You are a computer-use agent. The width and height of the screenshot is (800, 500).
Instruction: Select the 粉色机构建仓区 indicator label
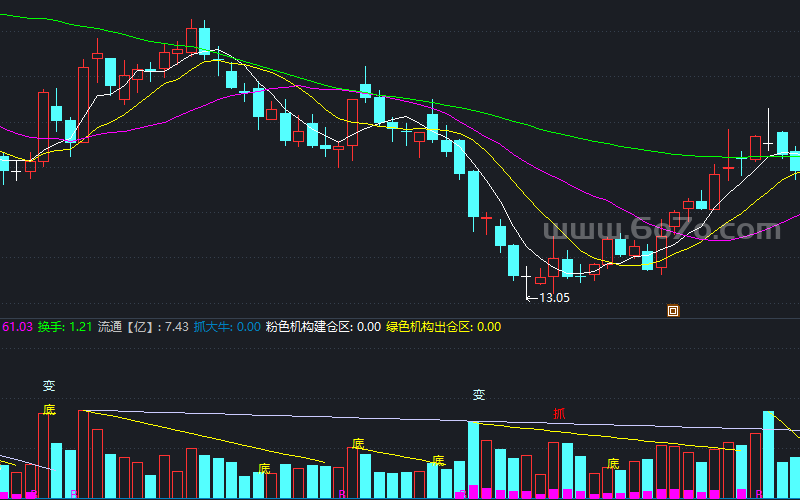(x=322, y=326)
